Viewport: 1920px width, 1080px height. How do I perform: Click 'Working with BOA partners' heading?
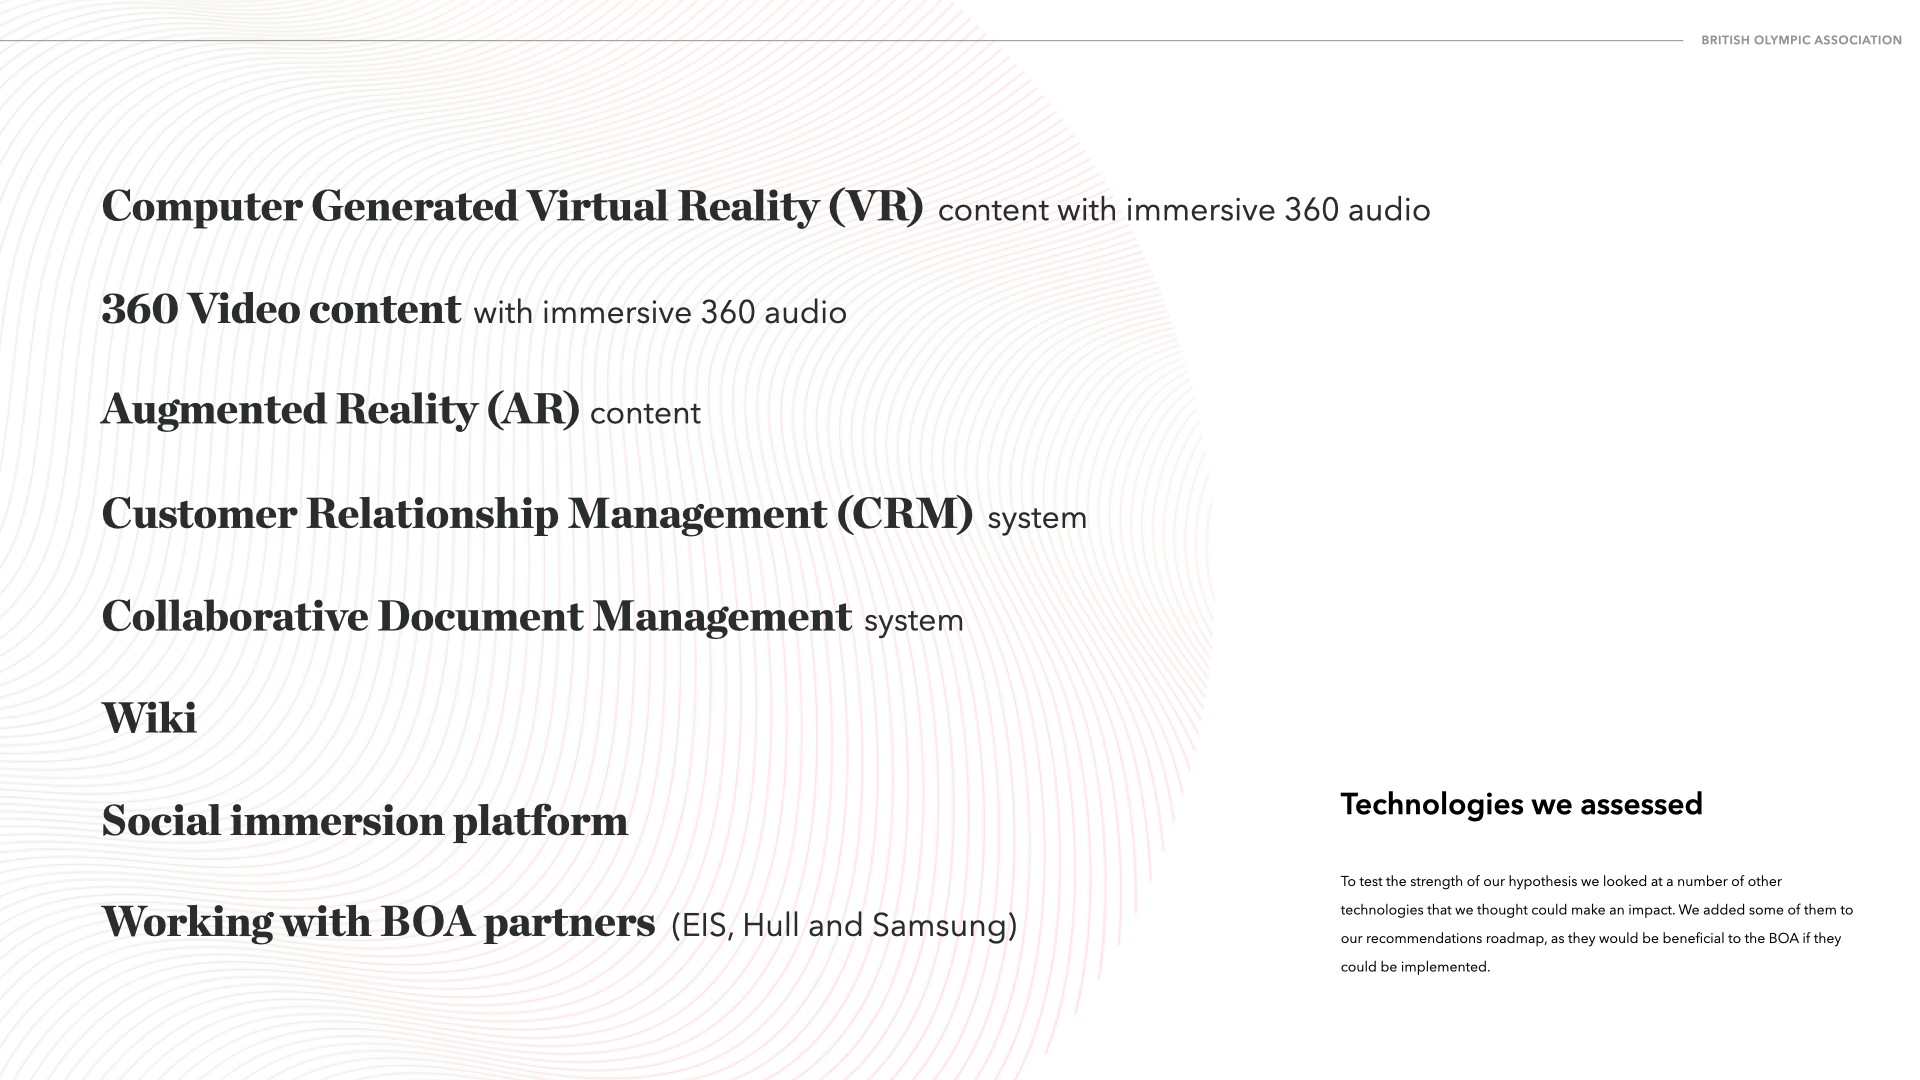pos(378,923)
